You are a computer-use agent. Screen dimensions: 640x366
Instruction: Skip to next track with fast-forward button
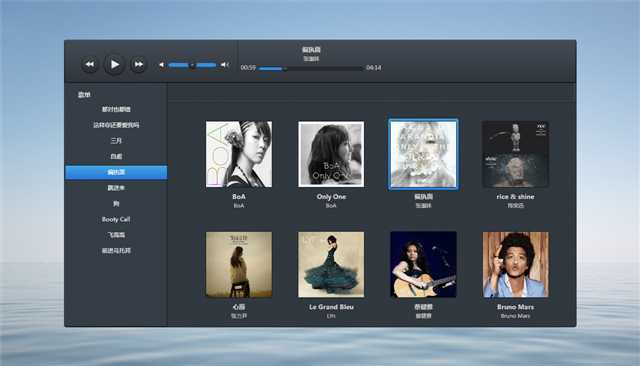point(138,64)
